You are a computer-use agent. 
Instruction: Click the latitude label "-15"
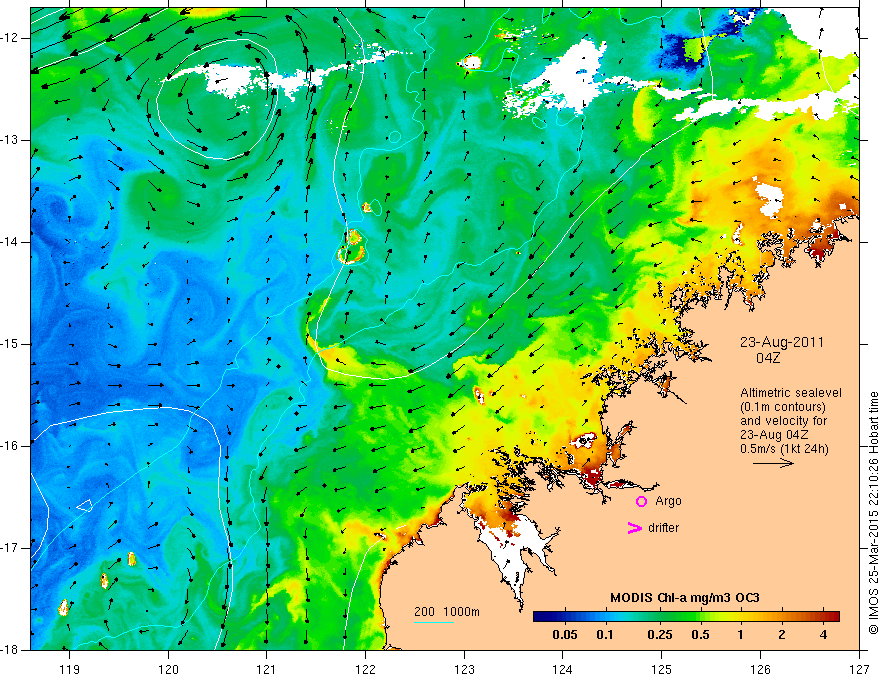[x=11, y=344]
